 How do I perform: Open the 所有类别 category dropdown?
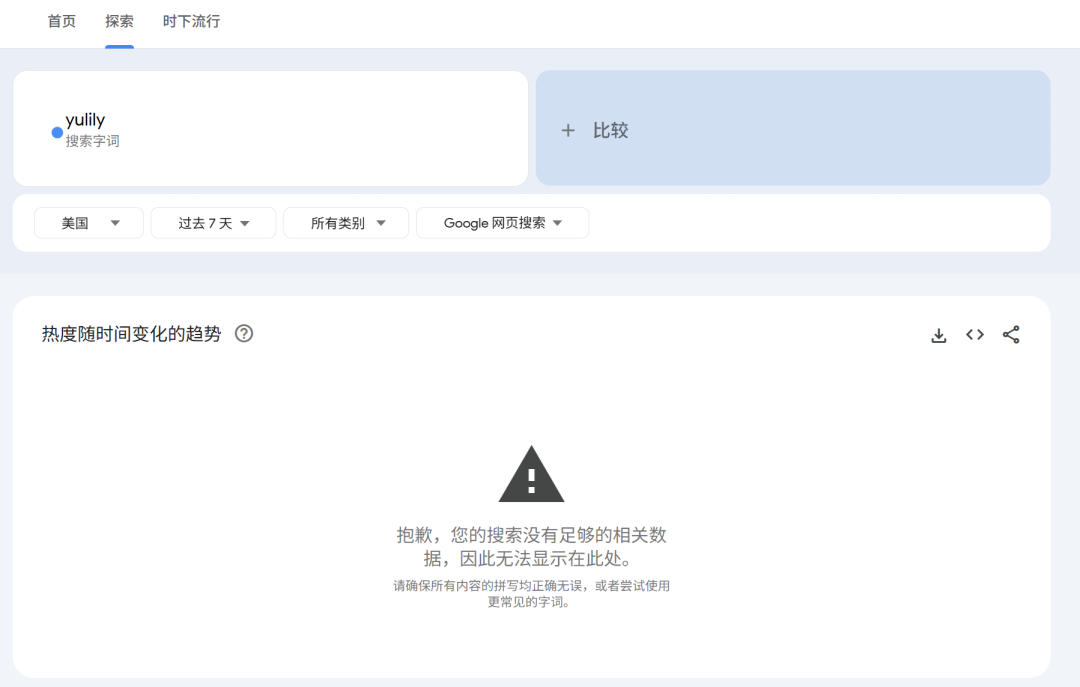click(345, 223)
